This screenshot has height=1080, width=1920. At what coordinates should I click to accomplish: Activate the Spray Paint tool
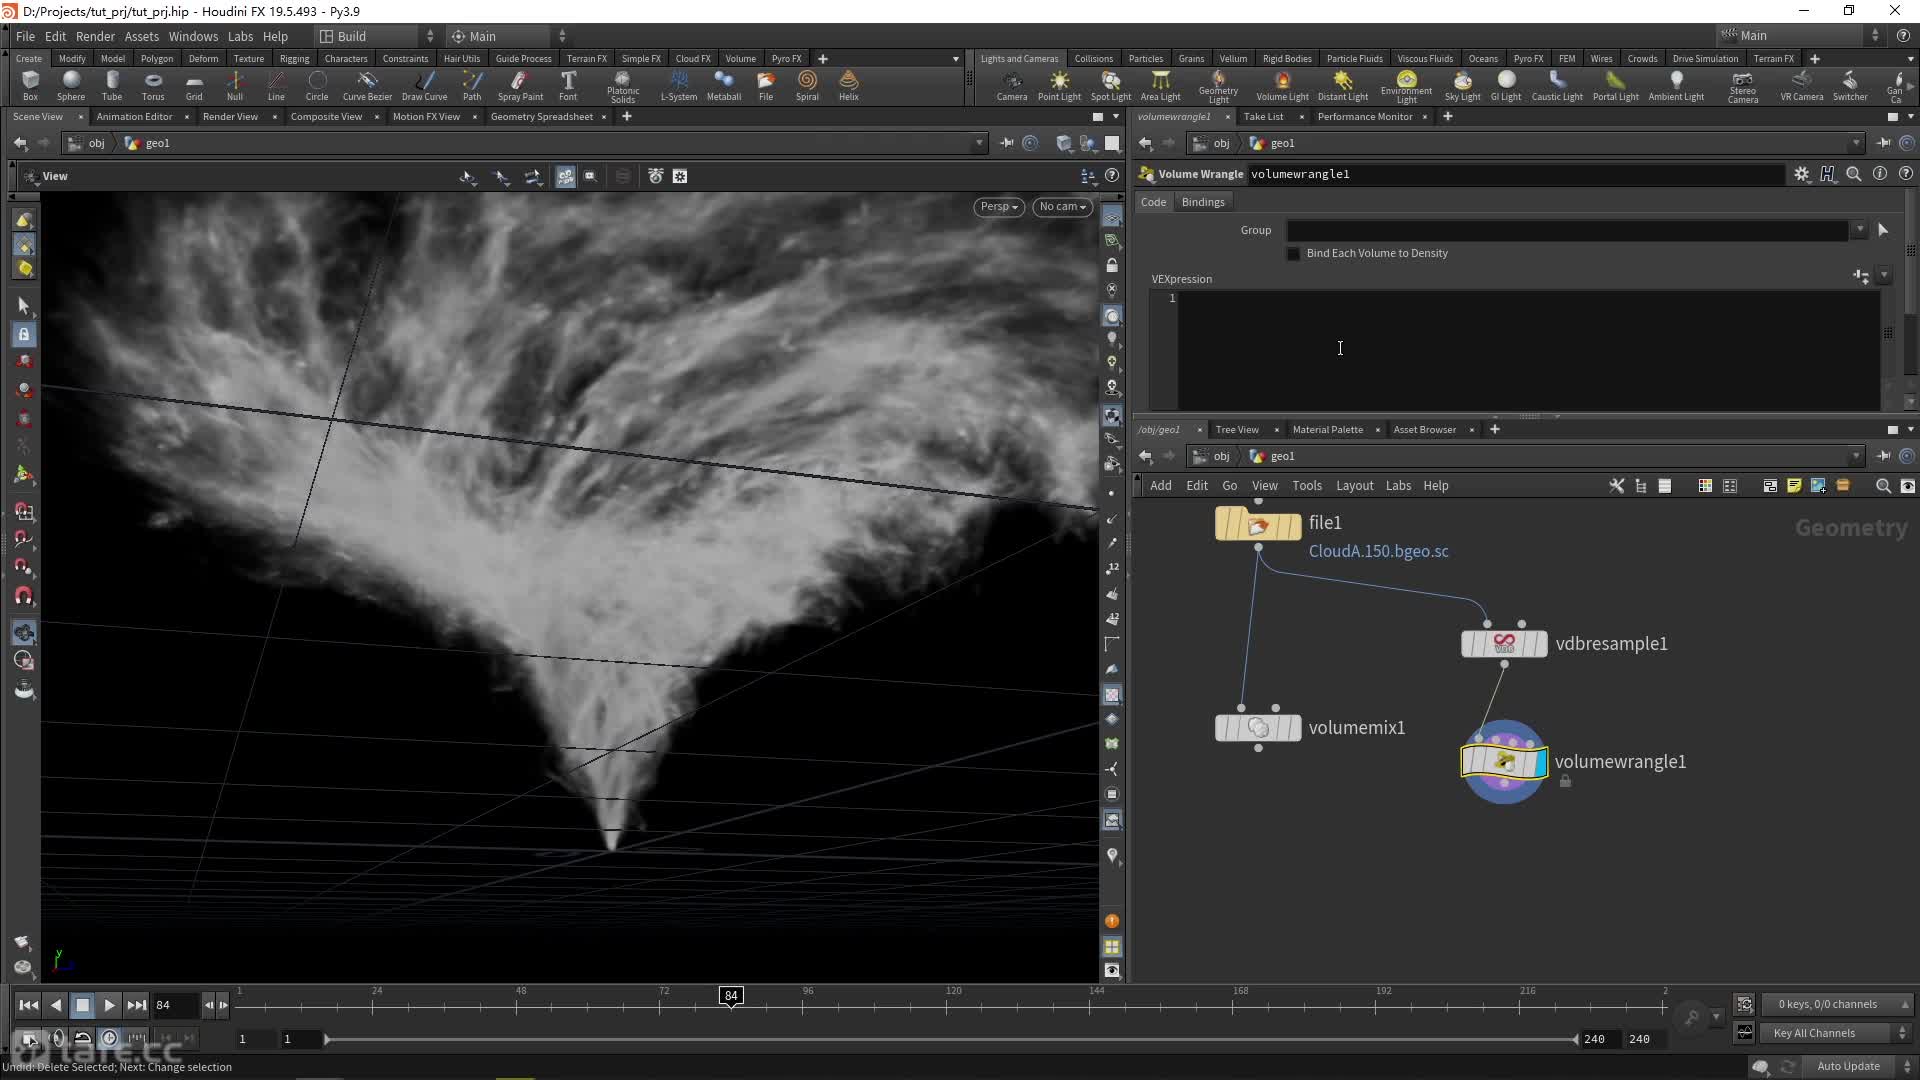[x=520, y=85]
